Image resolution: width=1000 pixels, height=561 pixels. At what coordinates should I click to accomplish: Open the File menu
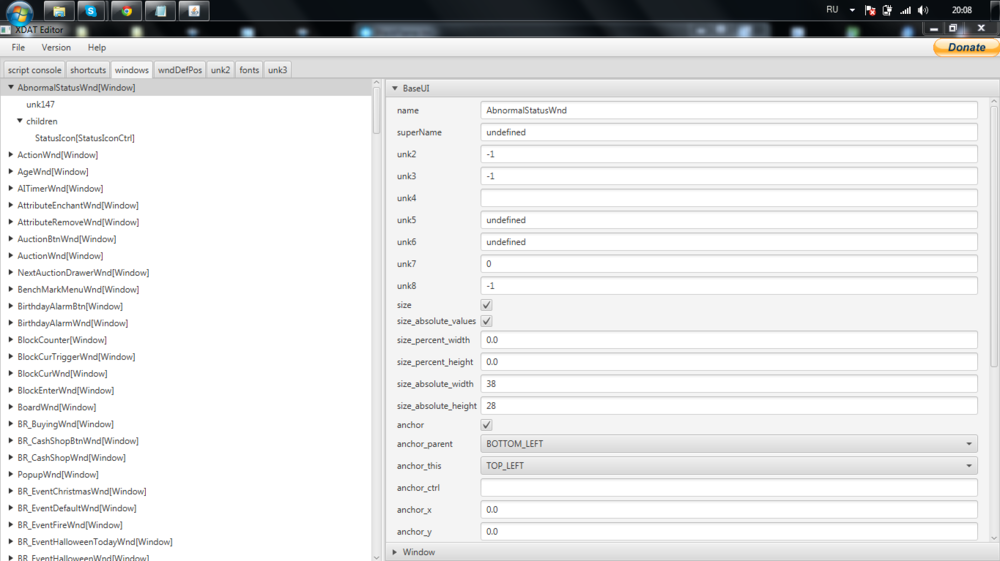point(18,48)
